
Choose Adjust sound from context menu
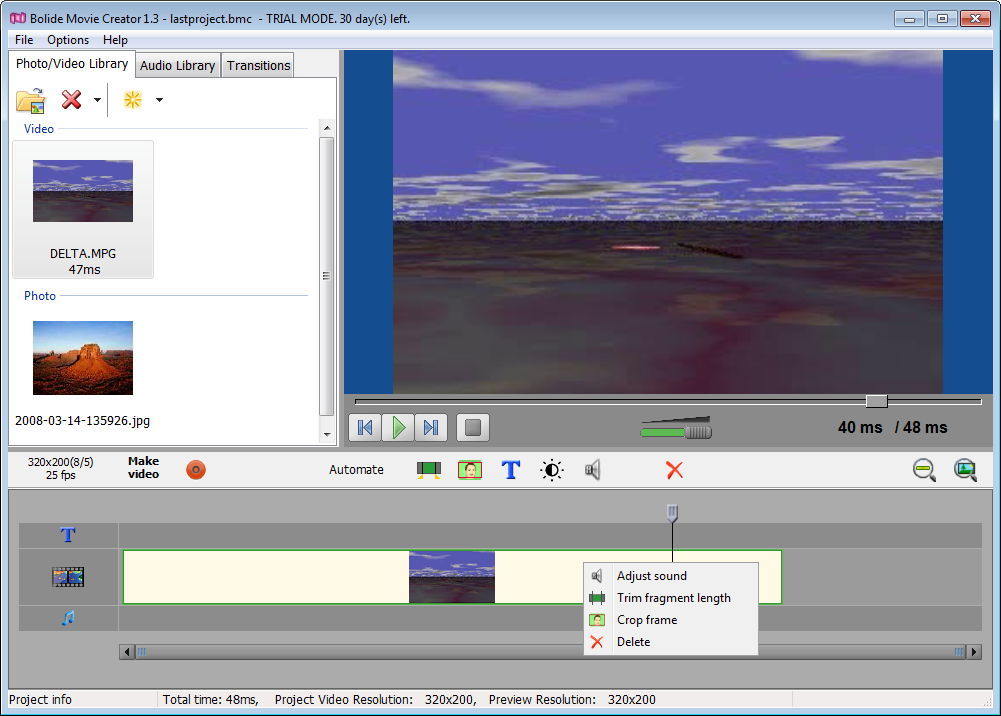click(x=671, y=576)
